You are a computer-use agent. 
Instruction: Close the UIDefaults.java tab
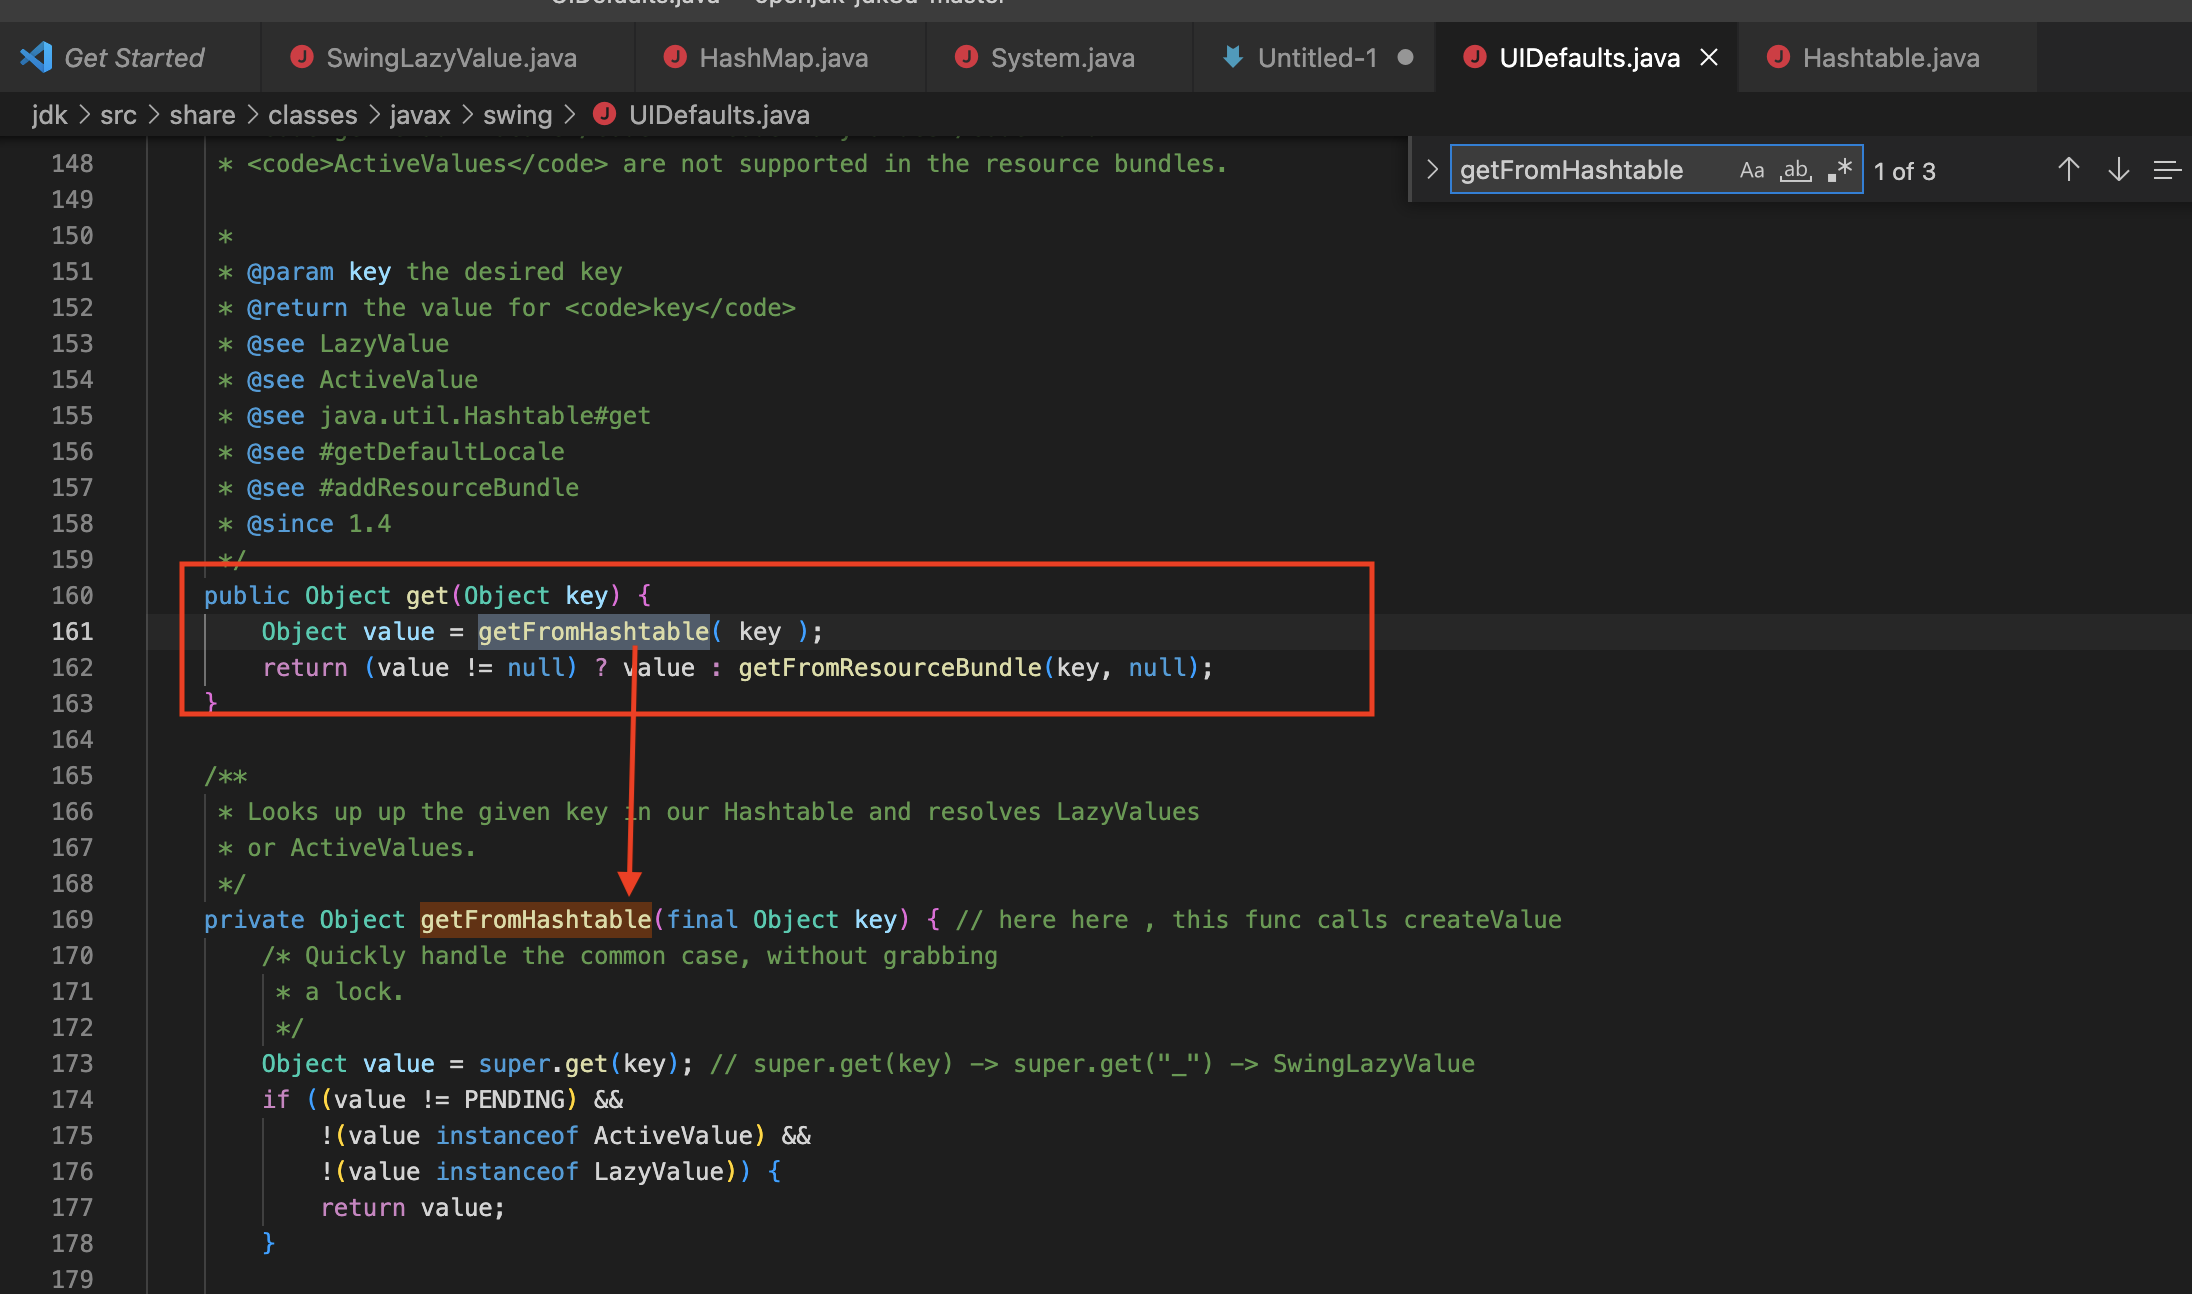(x=1709, y=58)
